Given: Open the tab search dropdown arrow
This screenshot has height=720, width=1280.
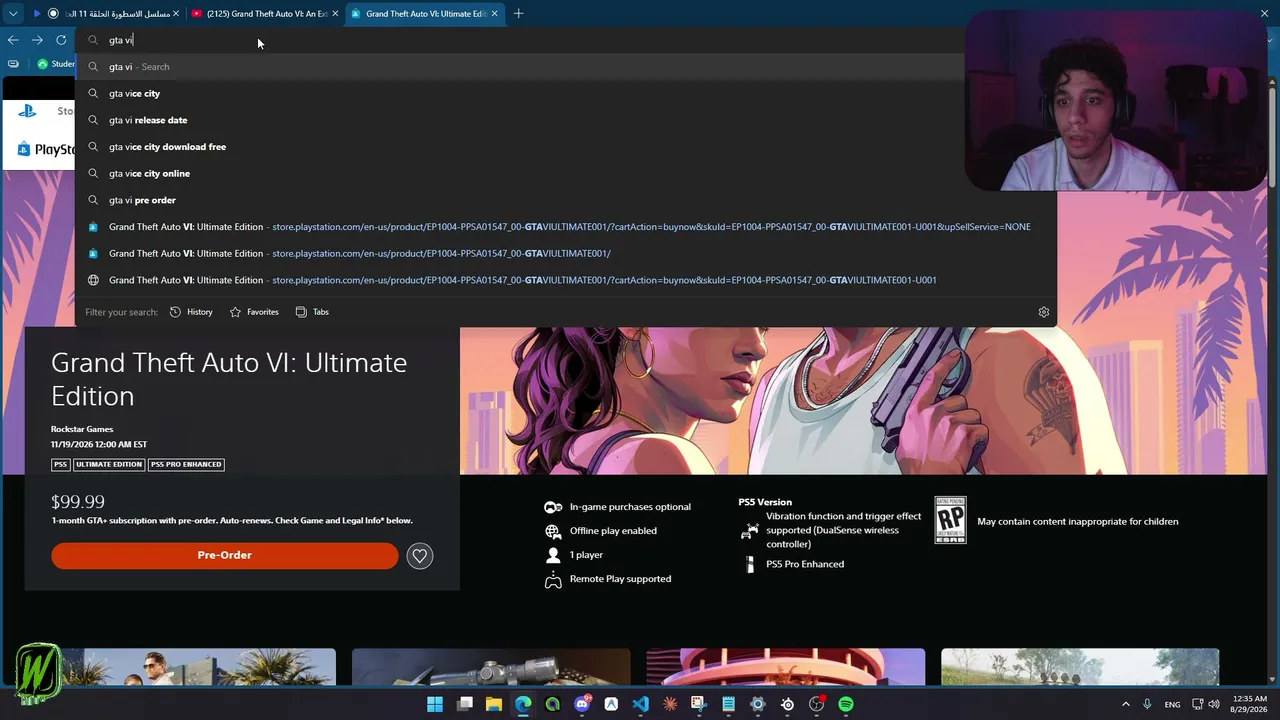Looking at the screenshot, I should coord(13,14).
